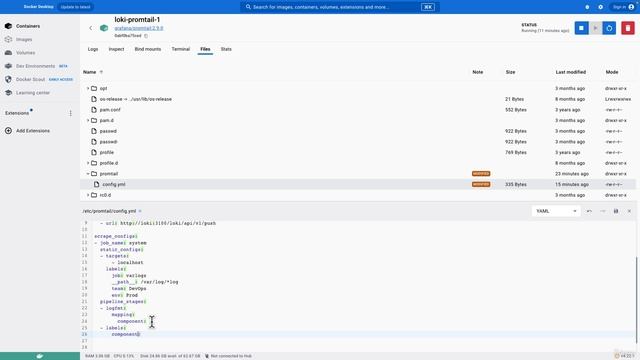Click the modified badge on promtail row

coord(481,174)
